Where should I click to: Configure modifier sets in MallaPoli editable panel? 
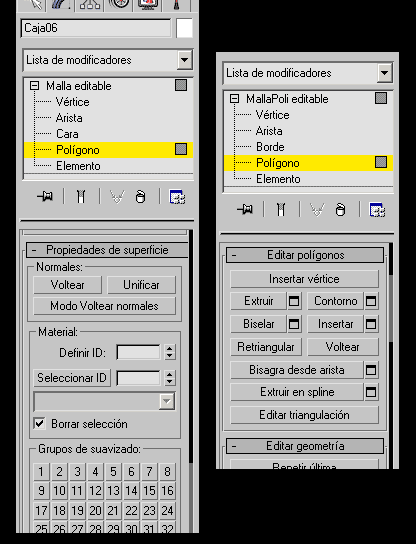377,209
